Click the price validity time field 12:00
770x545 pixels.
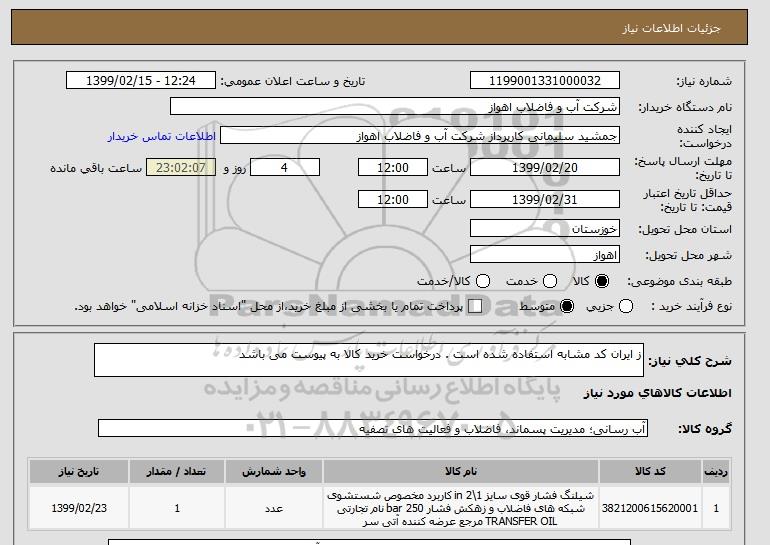[x=393, y=199]
